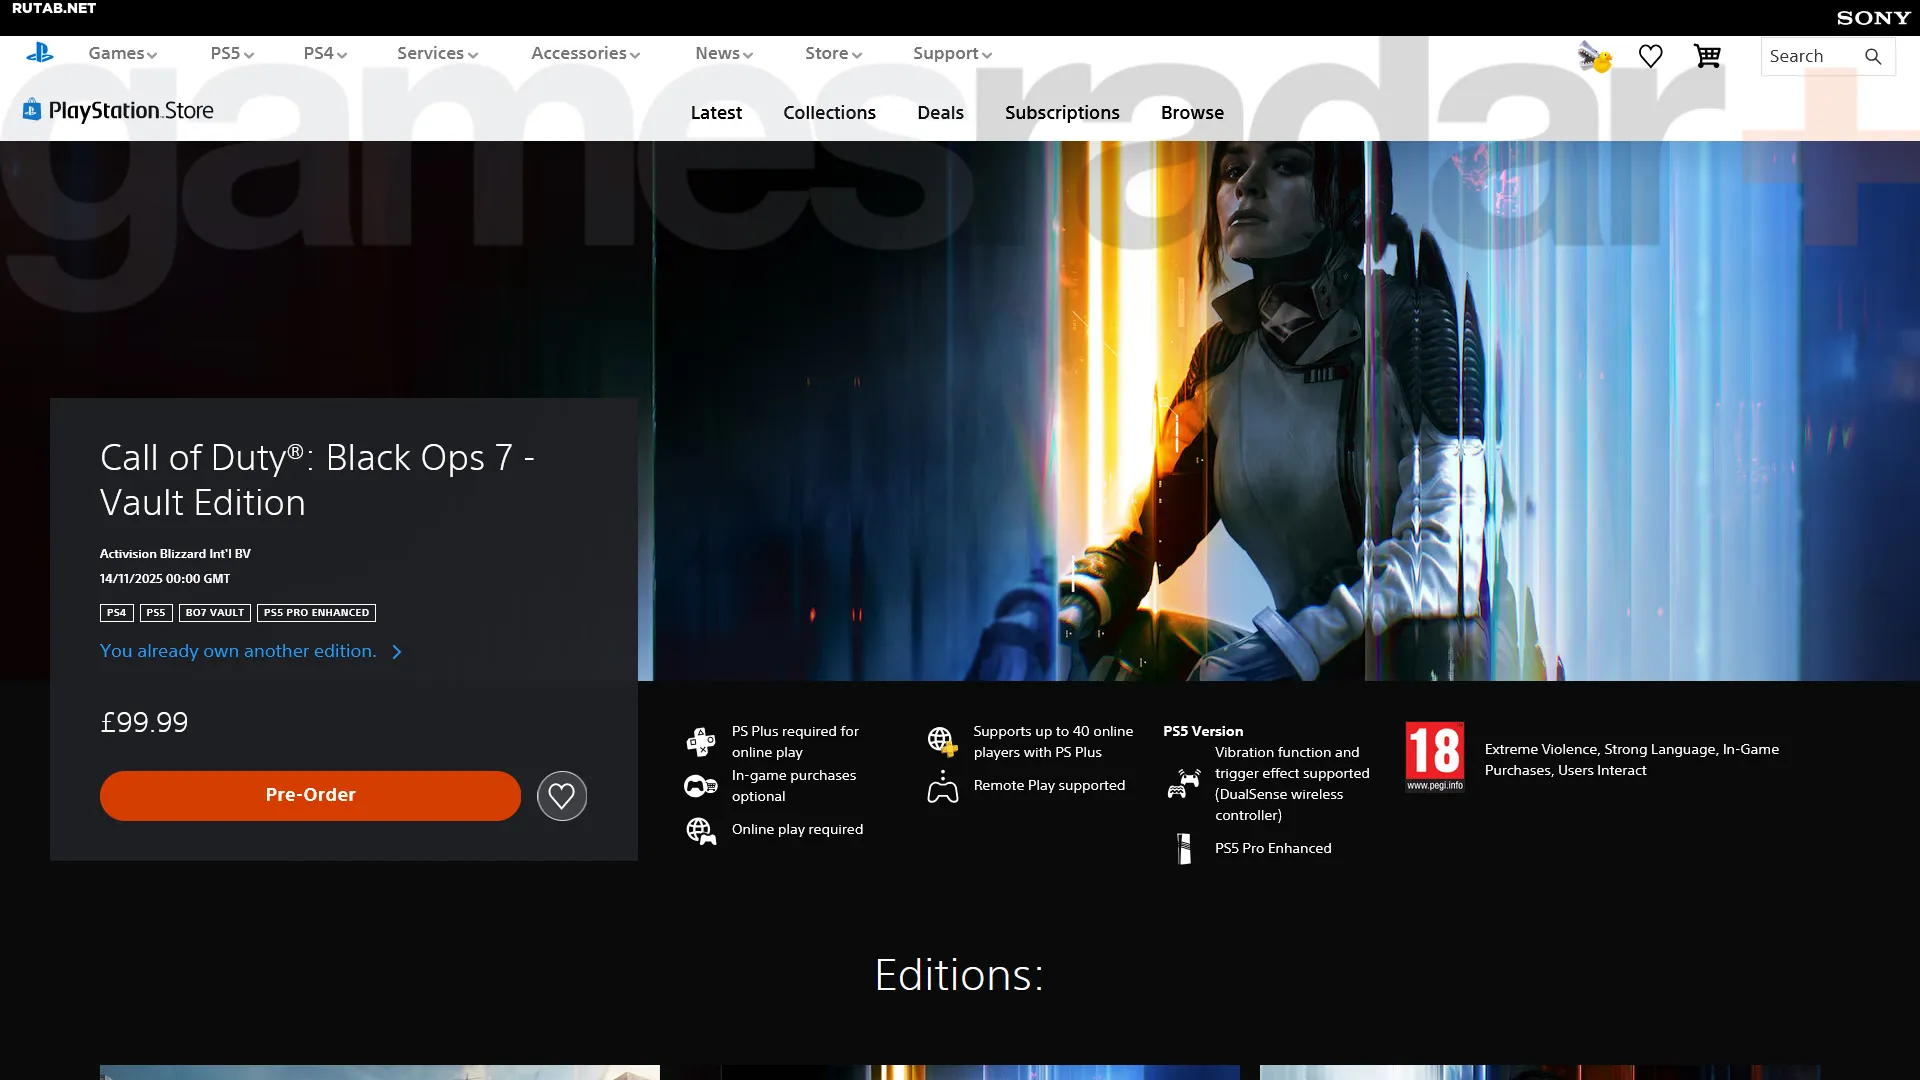Click the PS5 Version label

click(1203, 731)
